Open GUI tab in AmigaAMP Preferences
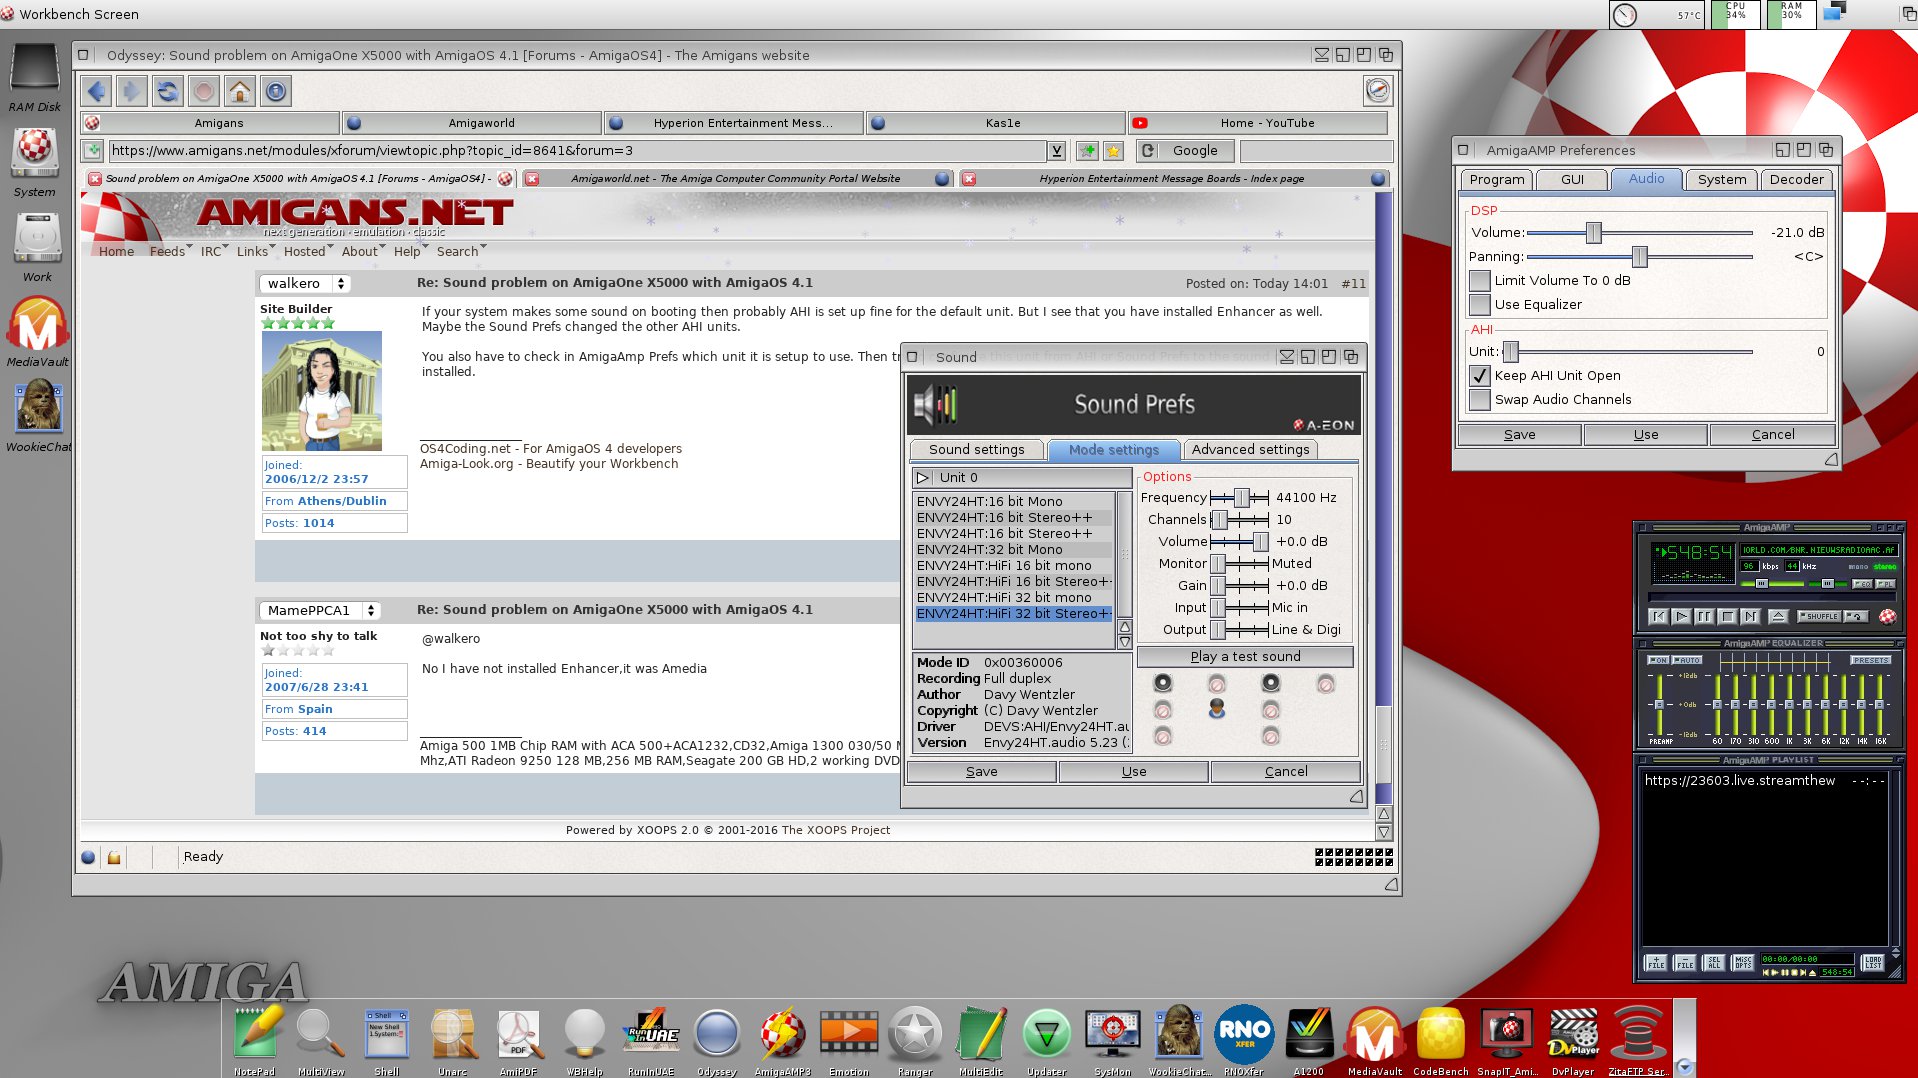Screen dimensions: 1918x1078 [1572, 180]
